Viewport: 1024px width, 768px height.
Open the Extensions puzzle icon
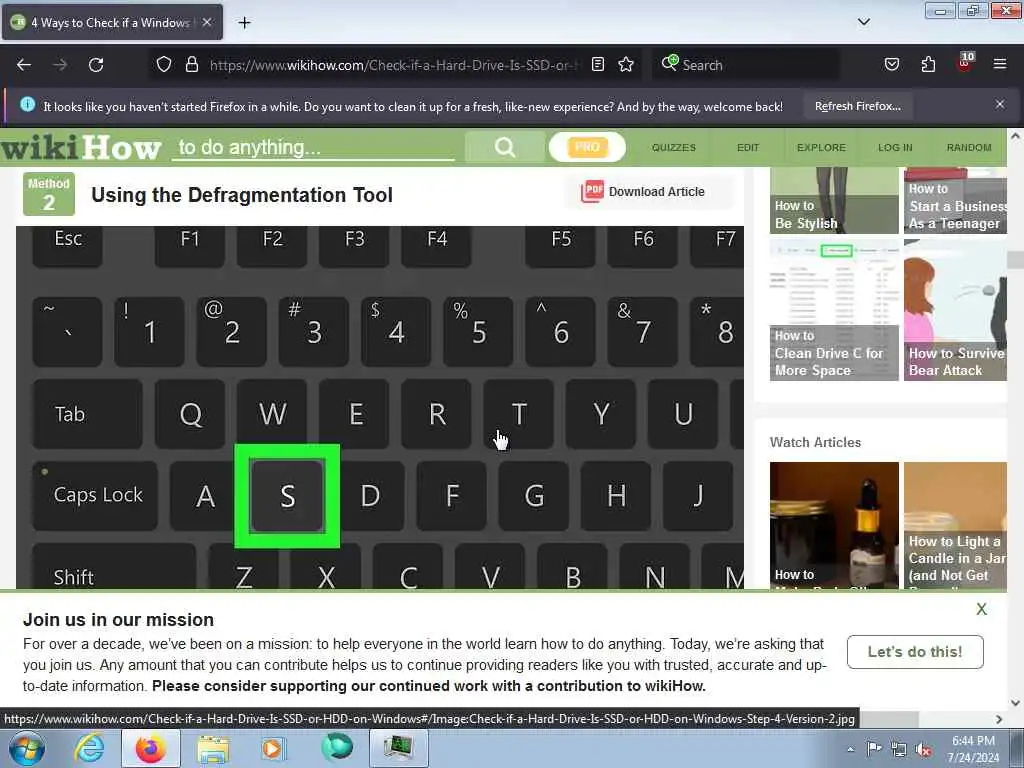point(928,64)
